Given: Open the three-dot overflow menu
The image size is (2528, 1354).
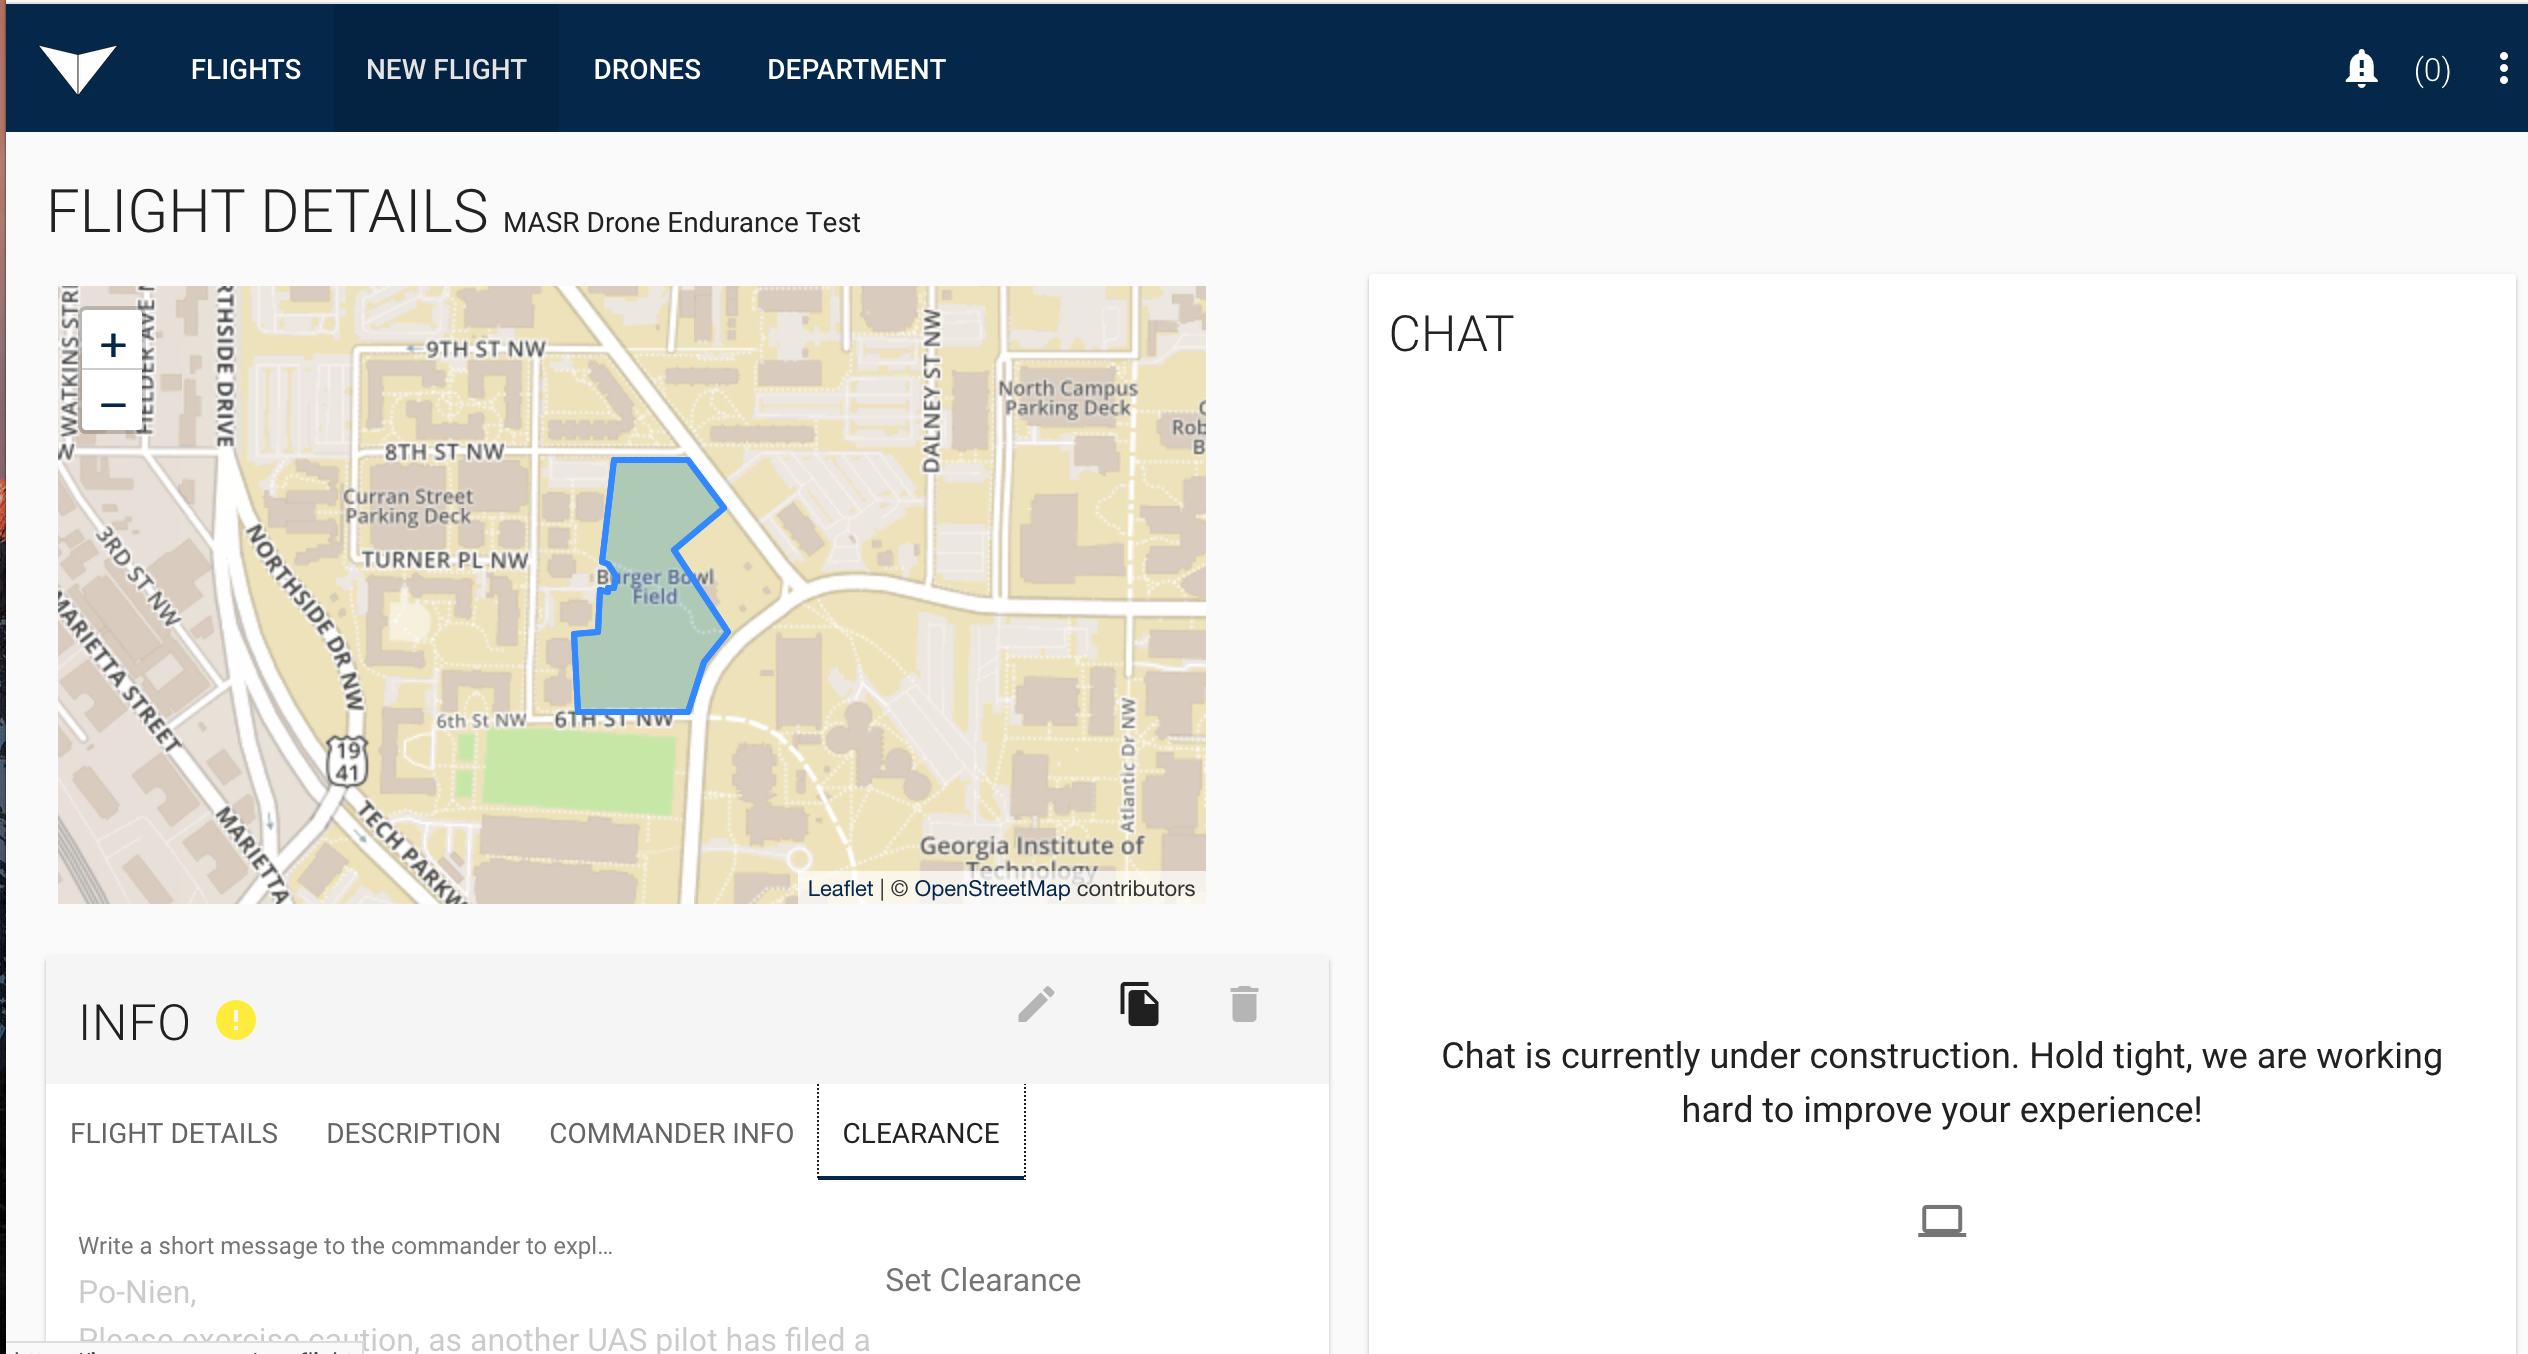Looking at the screenshot, I should (2503, 69).
